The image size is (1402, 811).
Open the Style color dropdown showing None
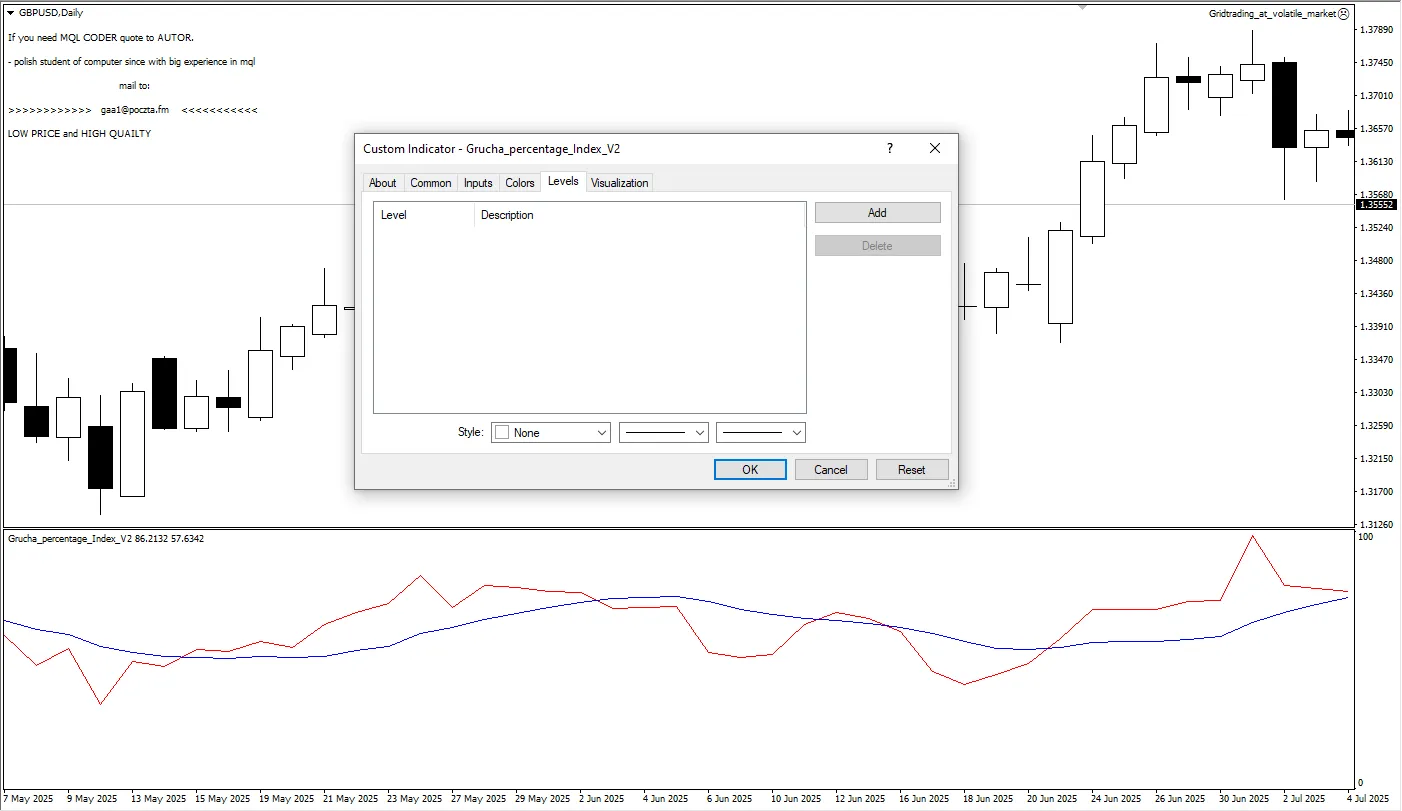551,433
